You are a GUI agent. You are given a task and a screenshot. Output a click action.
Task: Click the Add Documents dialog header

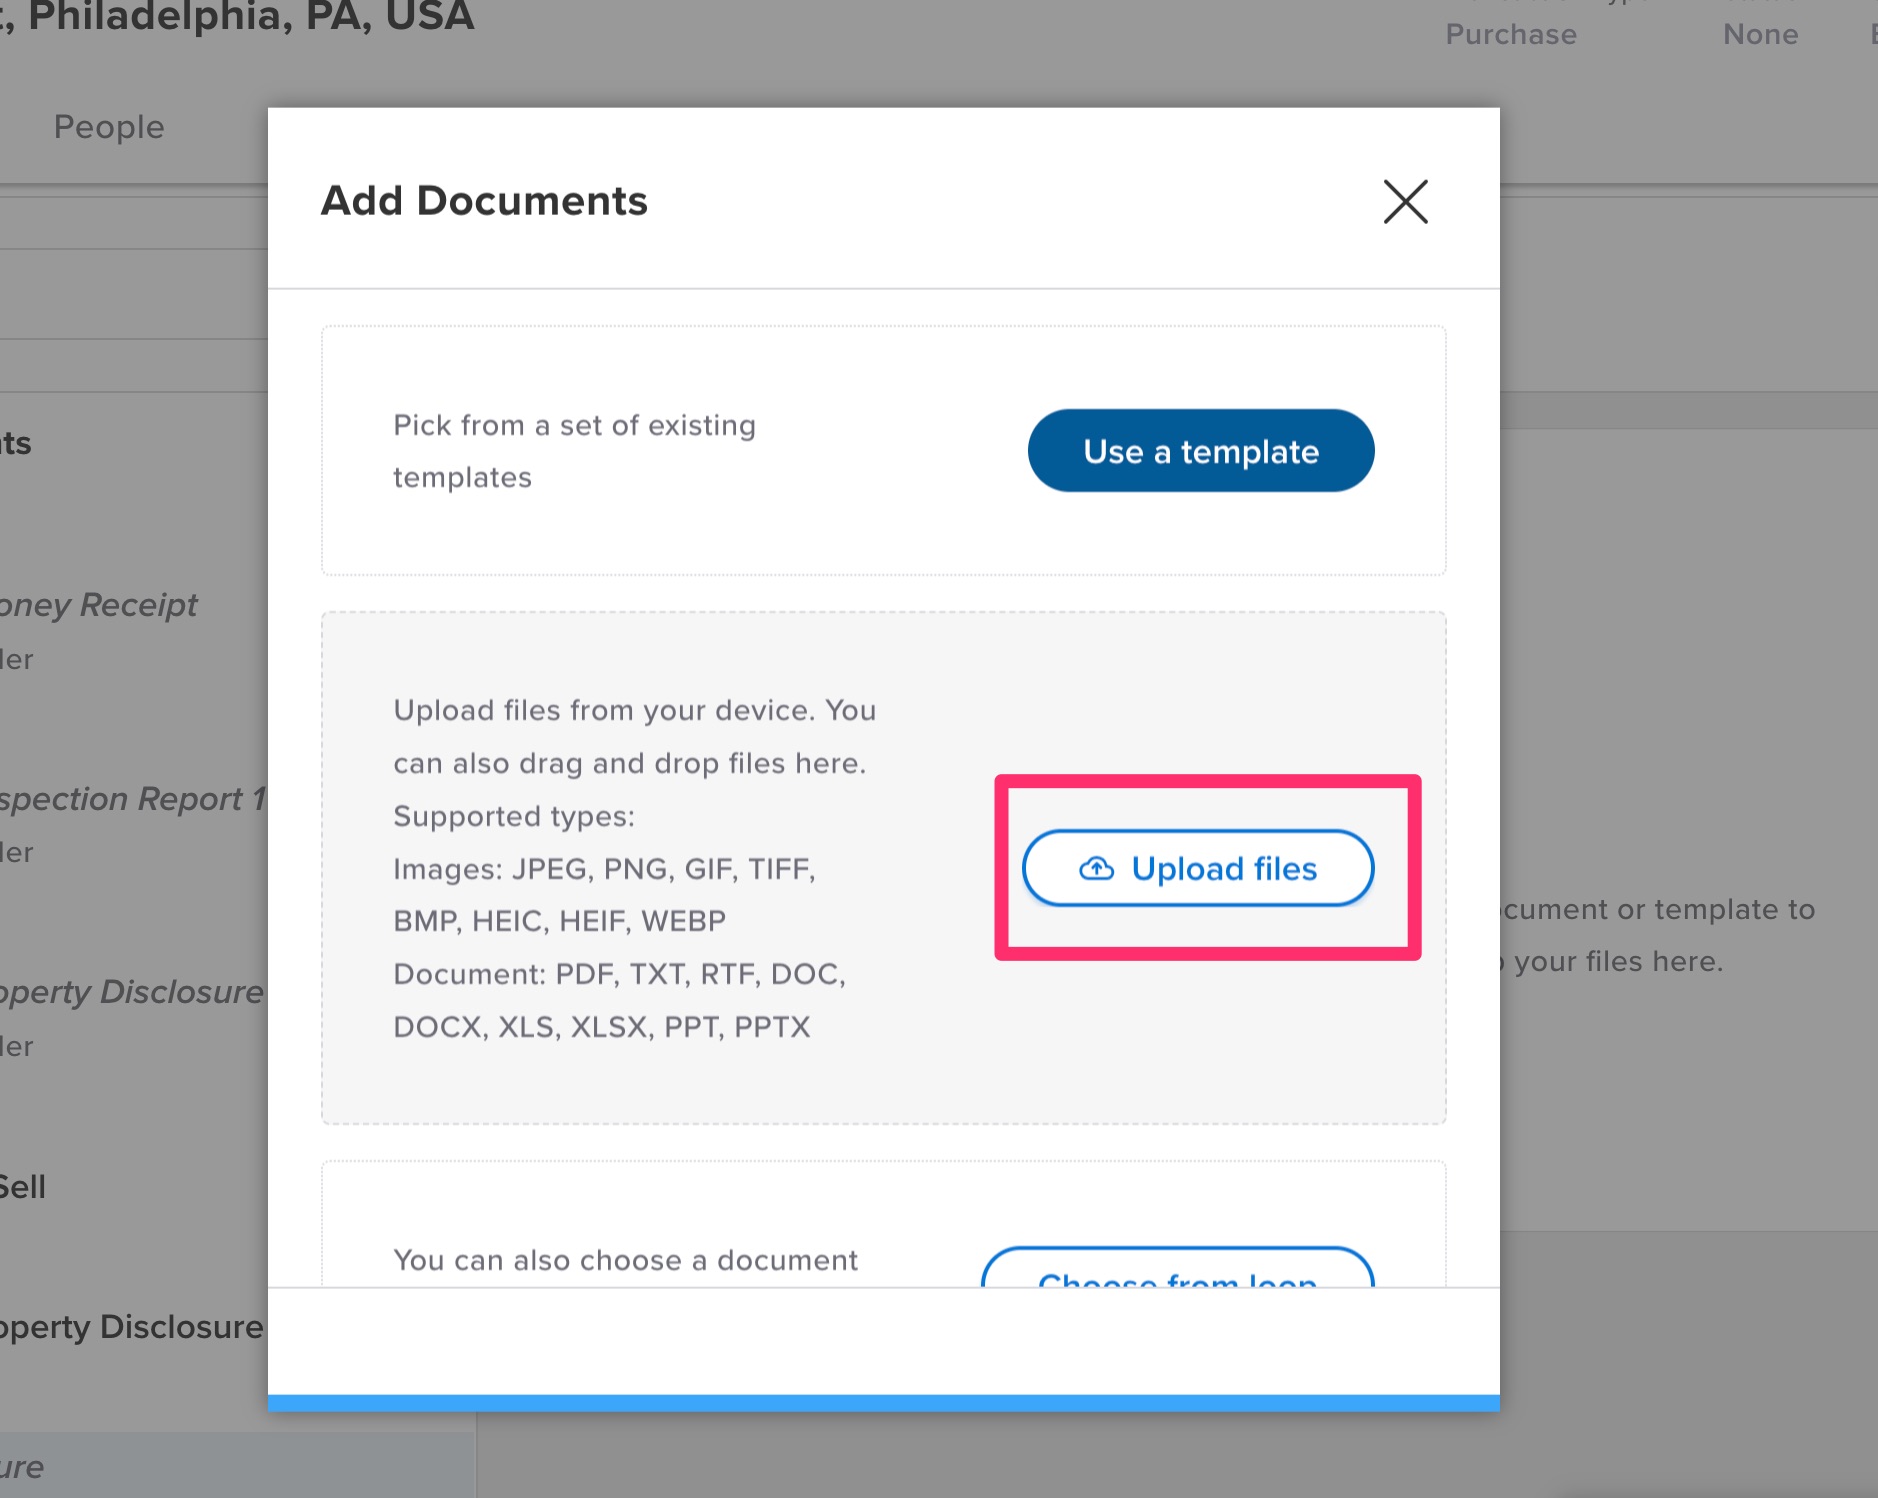click(x=483, y=200)
